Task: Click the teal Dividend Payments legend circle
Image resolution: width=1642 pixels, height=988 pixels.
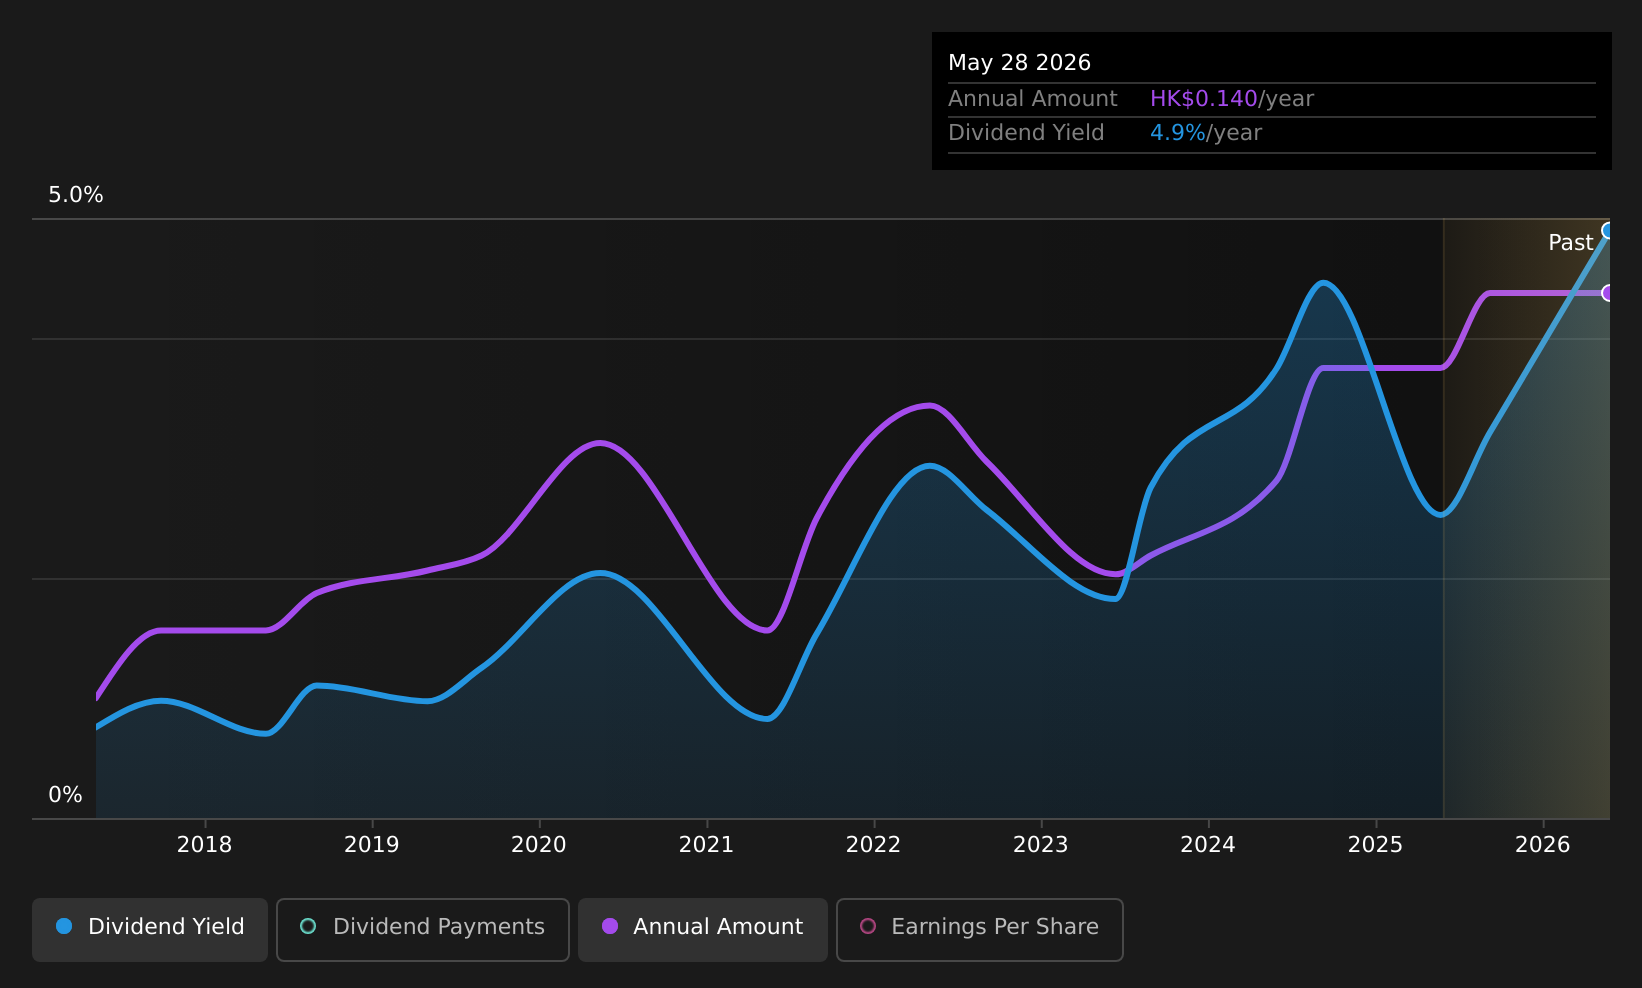Action: click(308, 926)
